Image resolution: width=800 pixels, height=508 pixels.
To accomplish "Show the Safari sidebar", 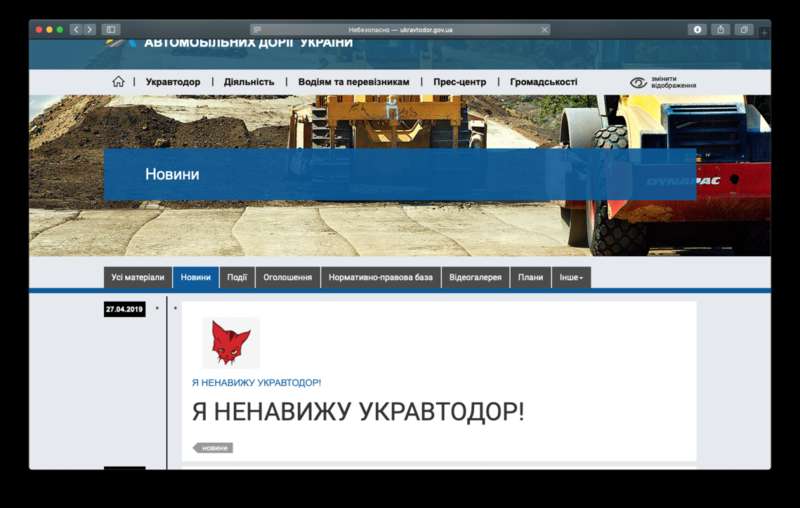I will pyautogui.click(x=111, y=30).
